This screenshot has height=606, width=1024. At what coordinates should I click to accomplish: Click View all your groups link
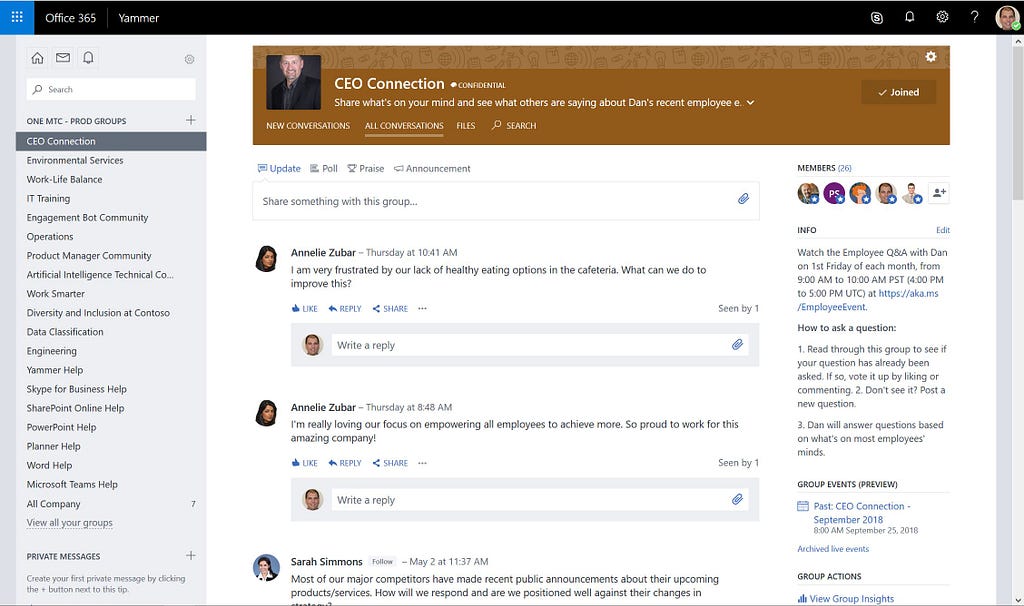pyautogui.click(x=69, y=522)
